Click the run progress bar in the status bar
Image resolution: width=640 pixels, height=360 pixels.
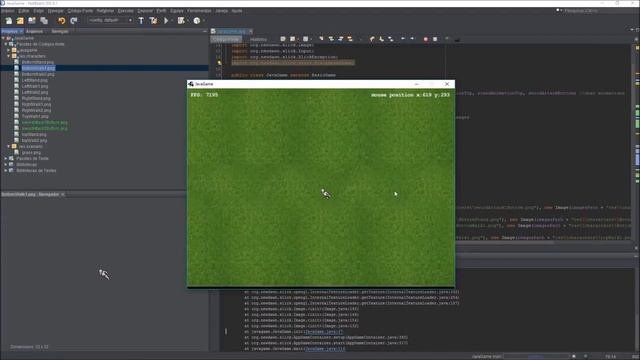pyautogui.click(x=536, y=356)
